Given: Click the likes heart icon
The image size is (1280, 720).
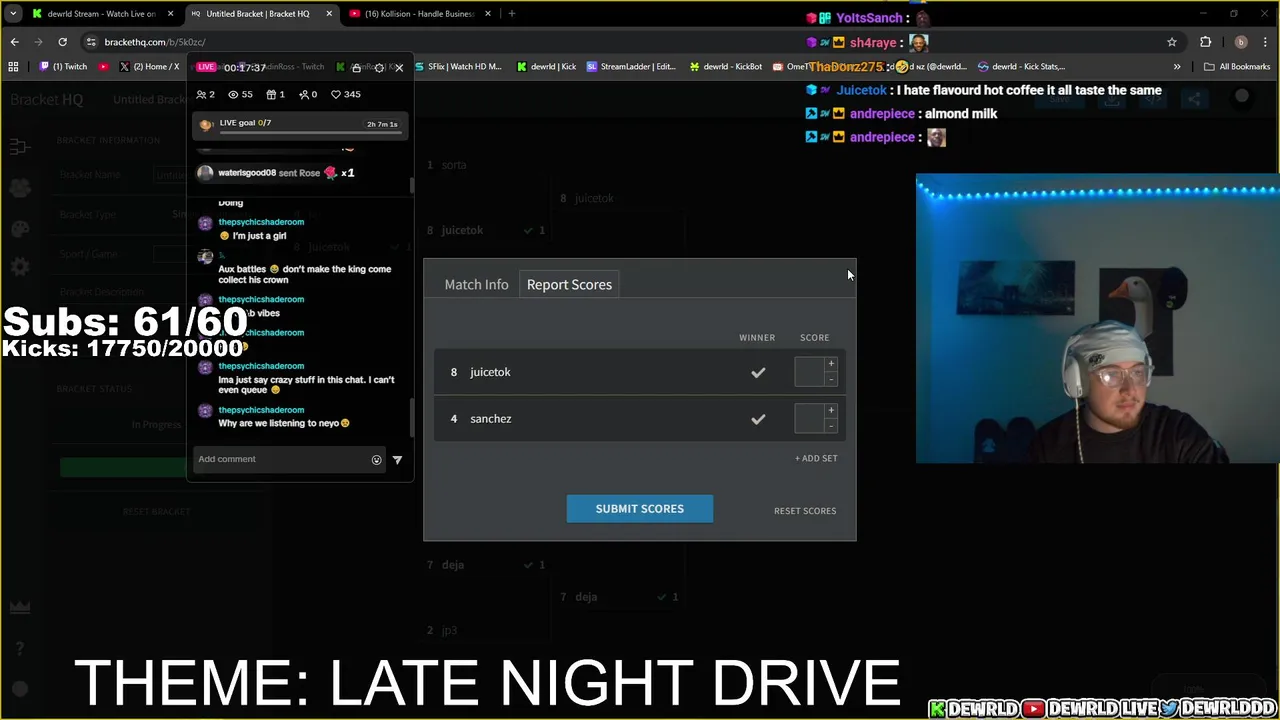Looking at the screenshot, I should pyautogui.click(x=336, y=94).
